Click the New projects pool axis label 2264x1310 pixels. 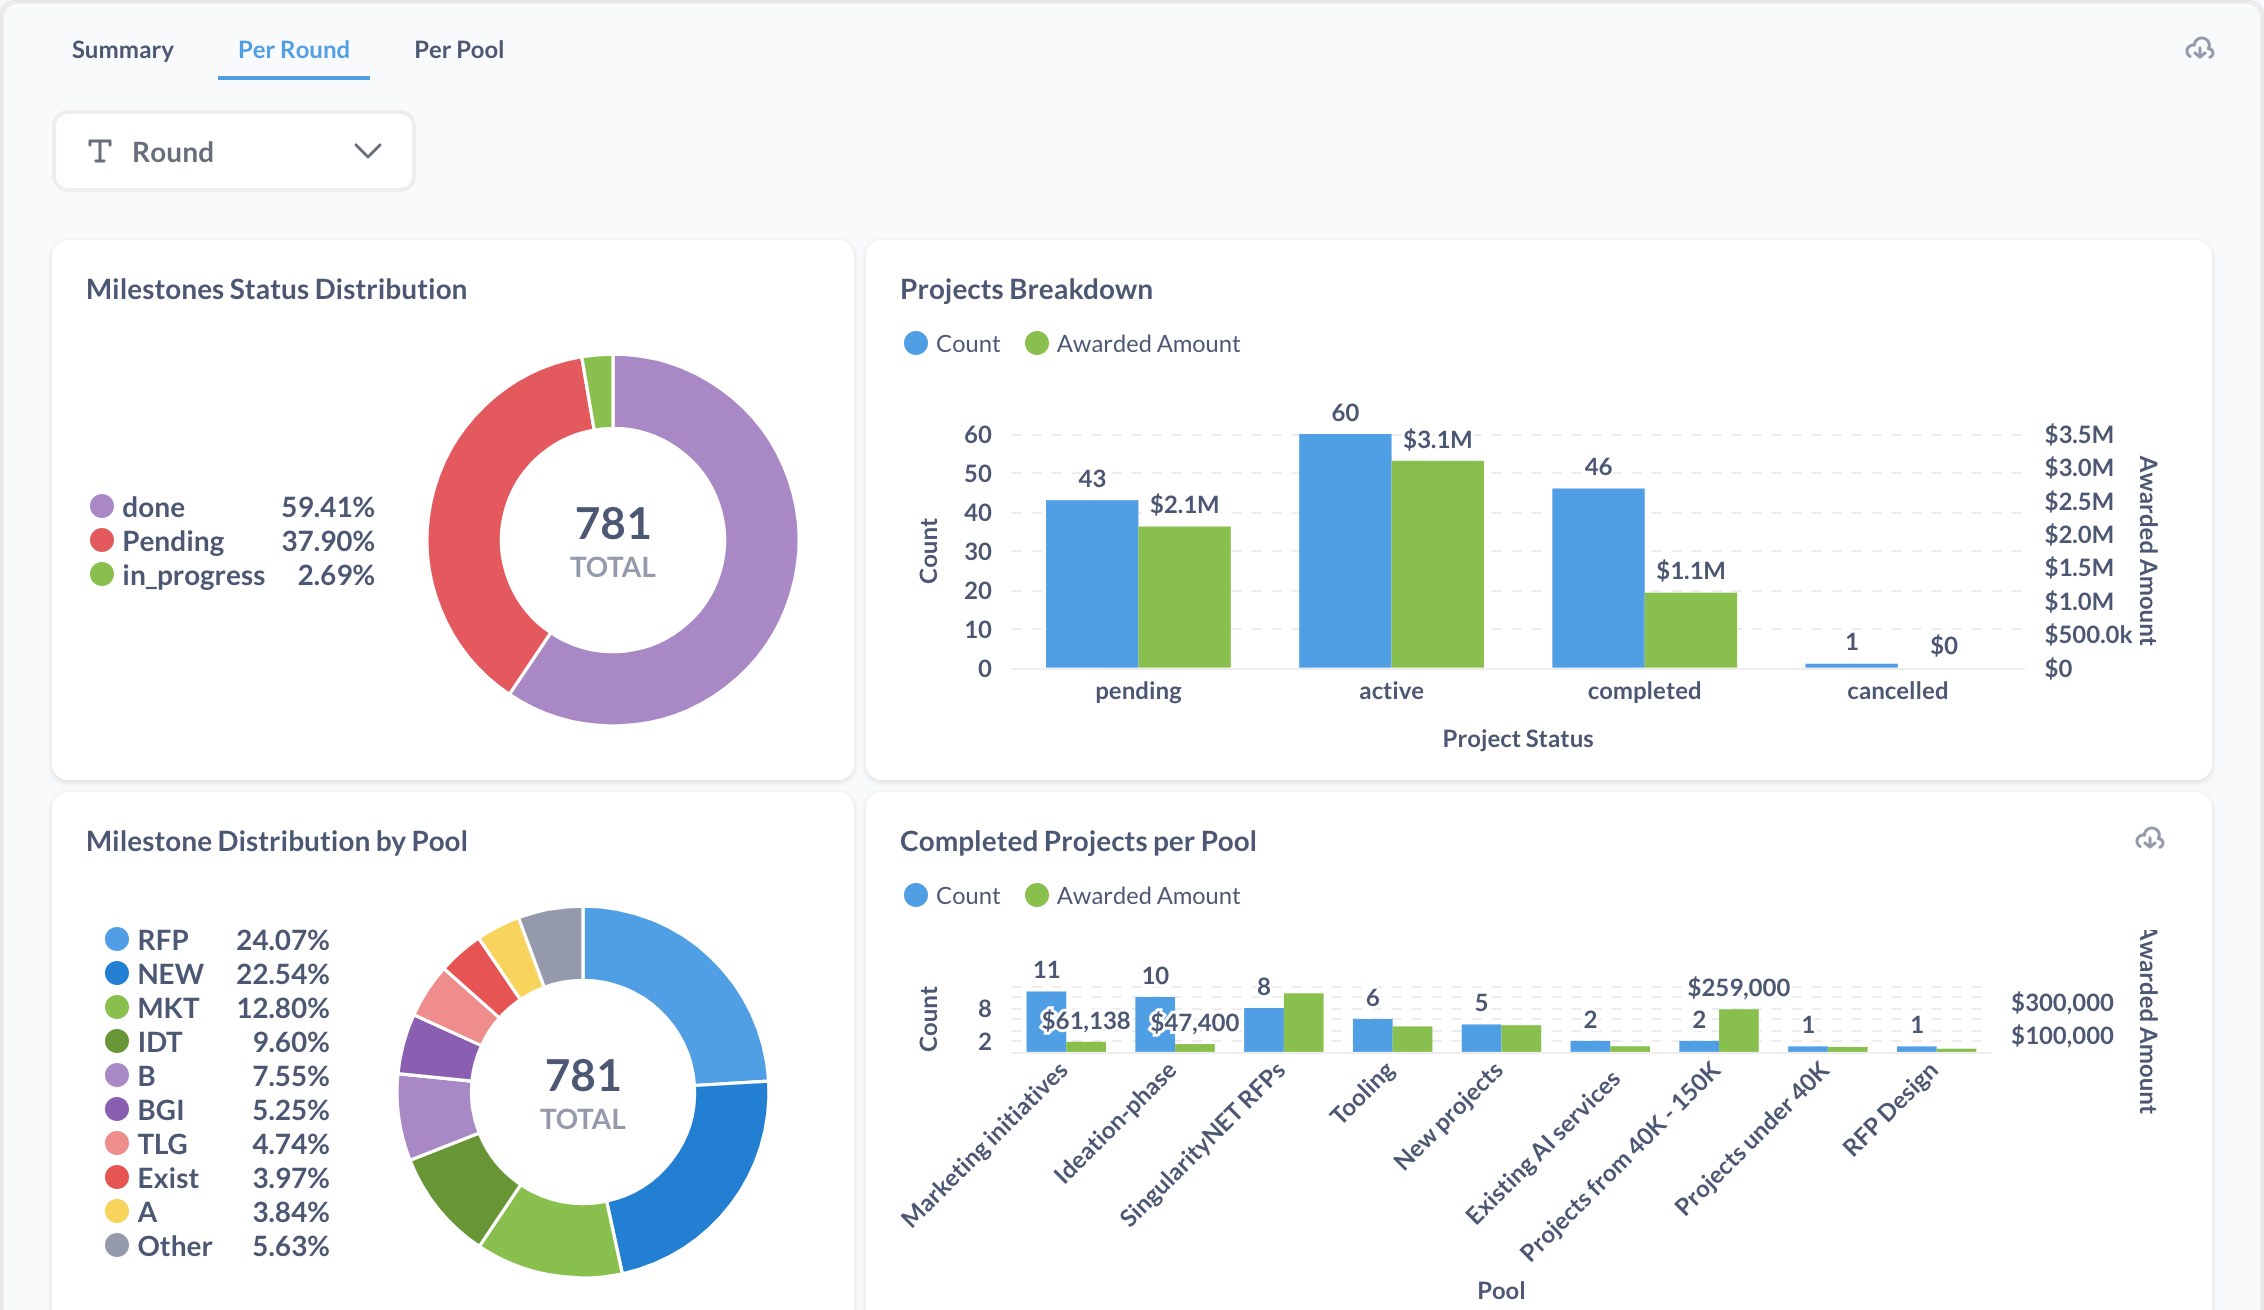coord(1448,1116)
